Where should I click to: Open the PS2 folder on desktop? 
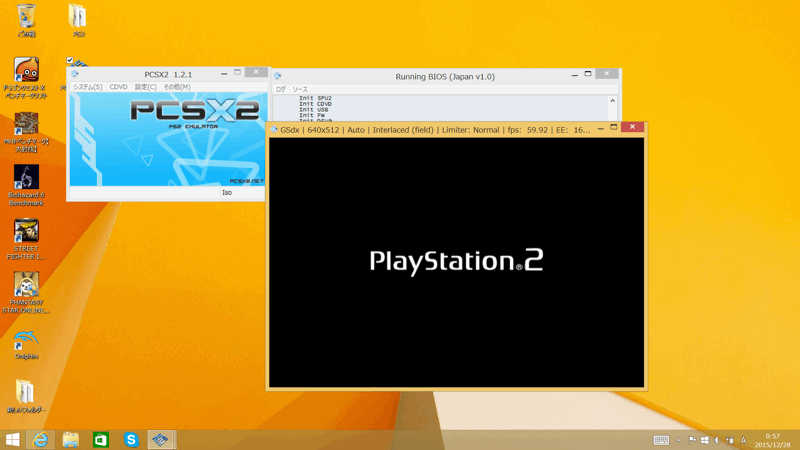77,17
